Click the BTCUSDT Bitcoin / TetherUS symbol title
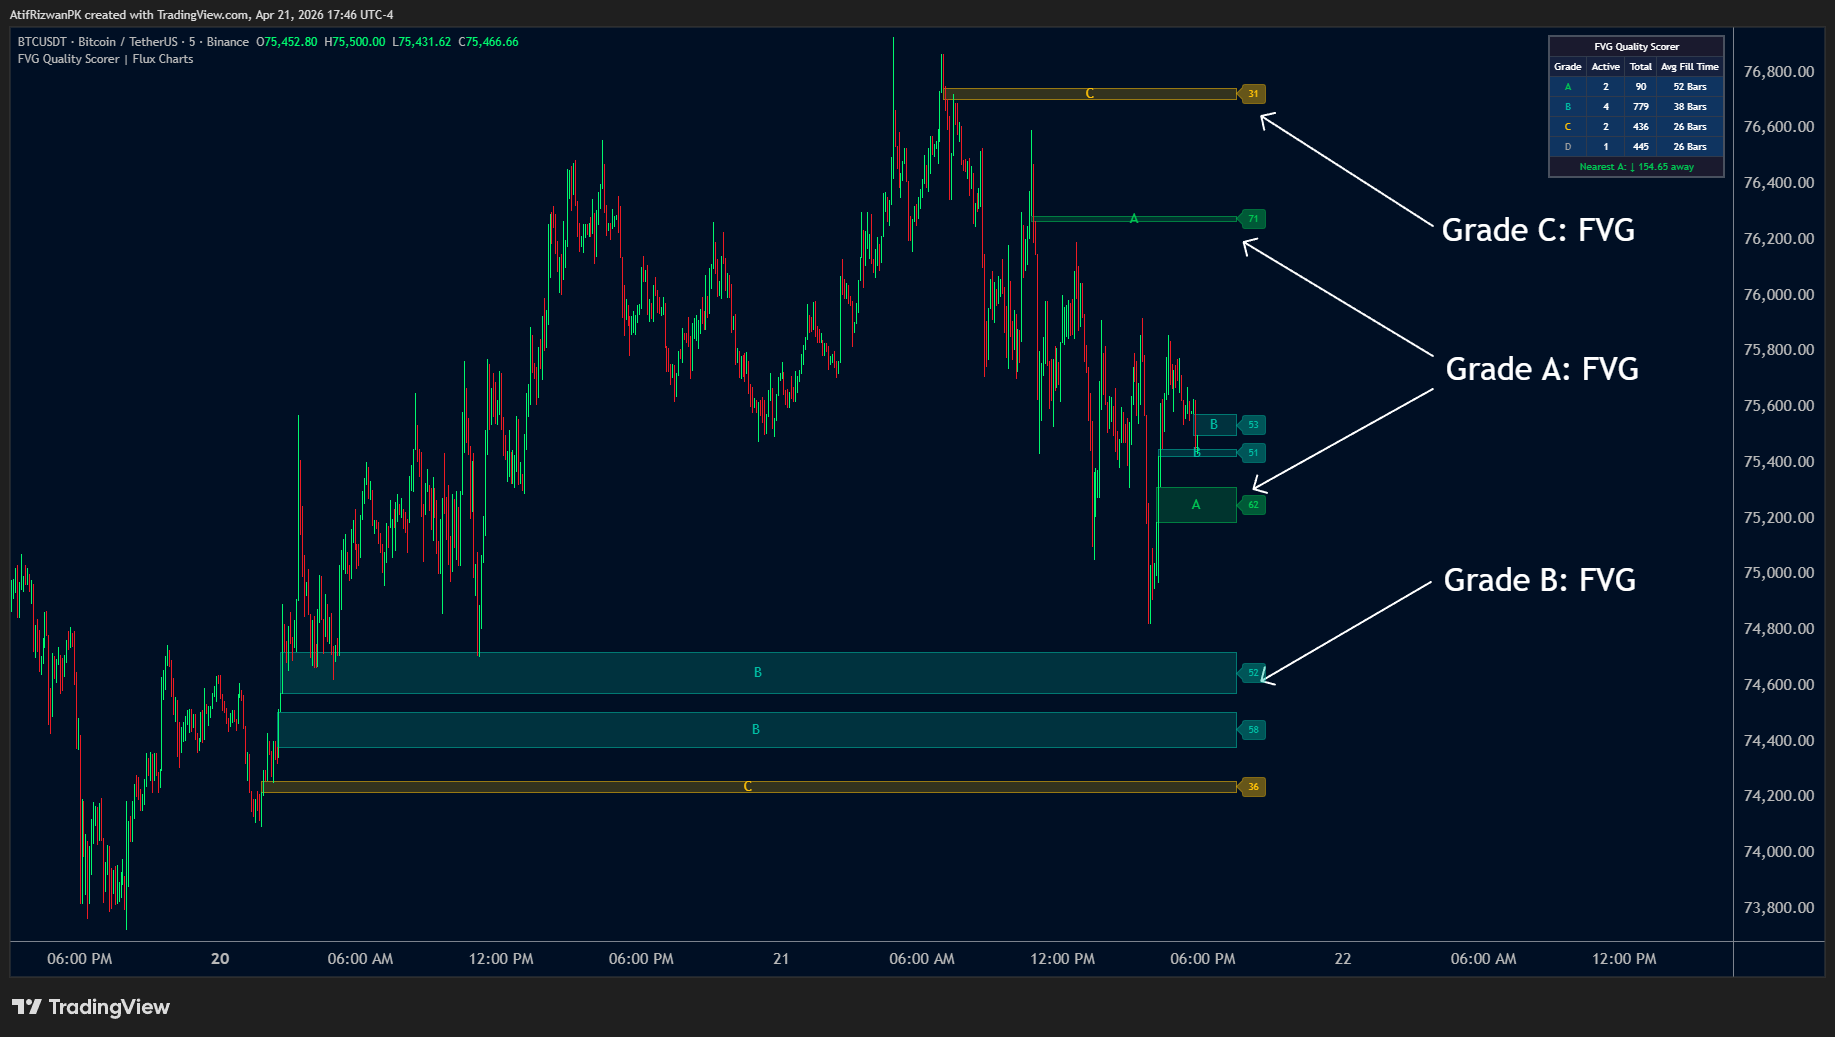1835x1037 pixels. click(133, 42)
